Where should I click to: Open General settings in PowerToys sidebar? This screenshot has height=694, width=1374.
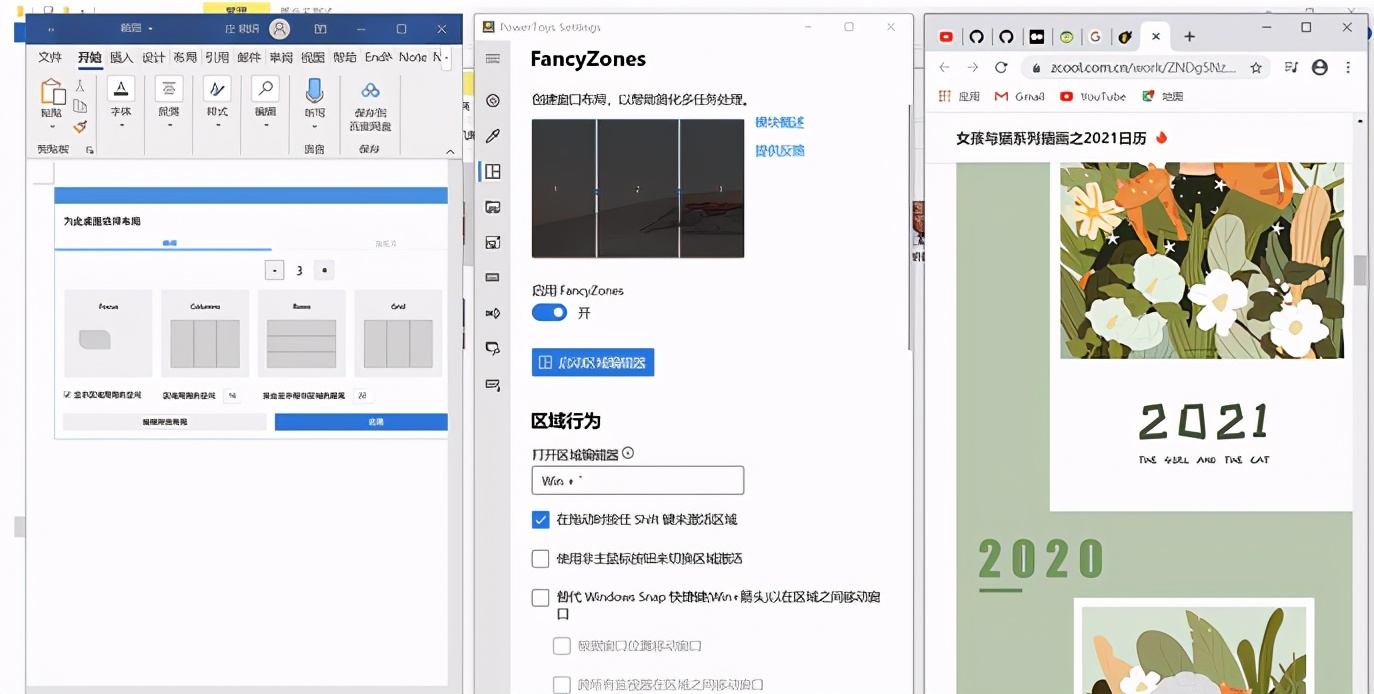click(492, 100)
